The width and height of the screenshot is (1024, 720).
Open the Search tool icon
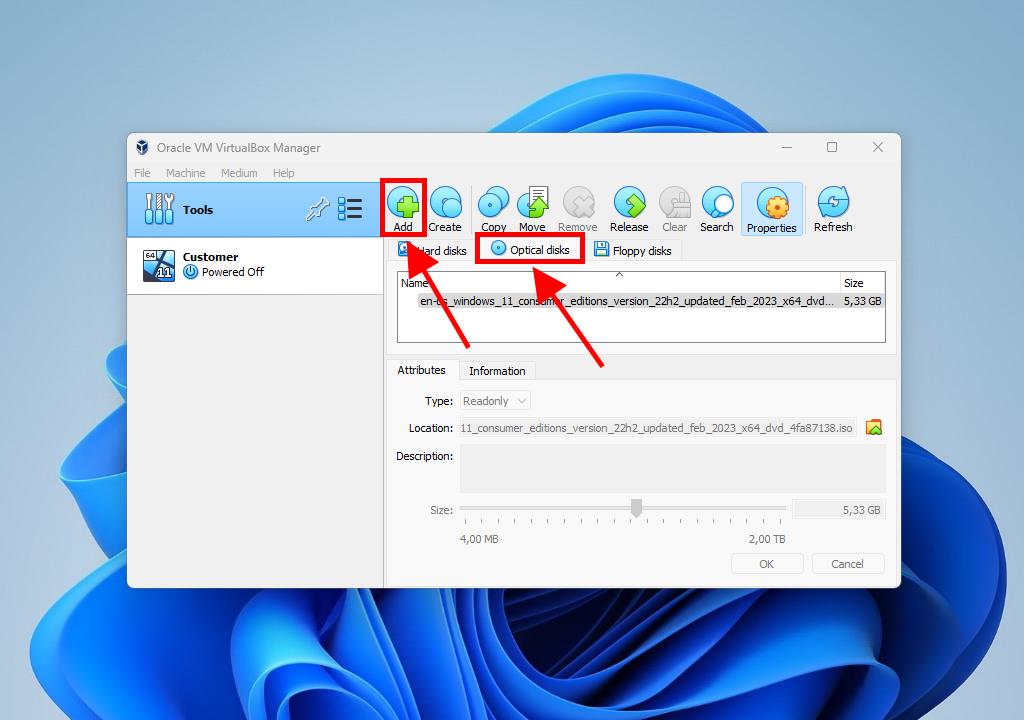pyautogui.click(x=716, y=205)
